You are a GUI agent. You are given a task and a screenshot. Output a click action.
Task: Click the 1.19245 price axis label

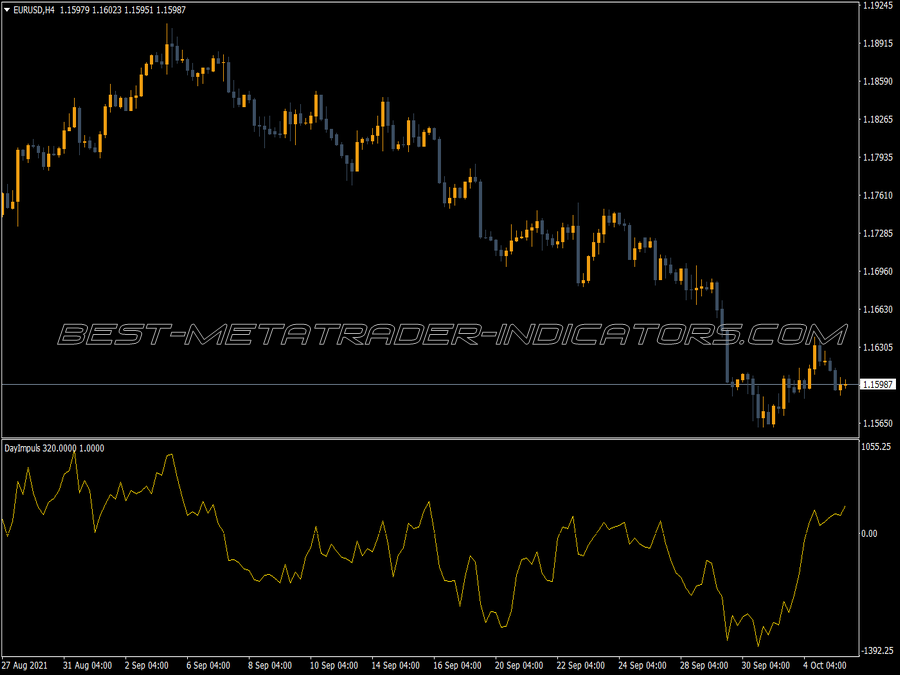(x=878, y=5)
